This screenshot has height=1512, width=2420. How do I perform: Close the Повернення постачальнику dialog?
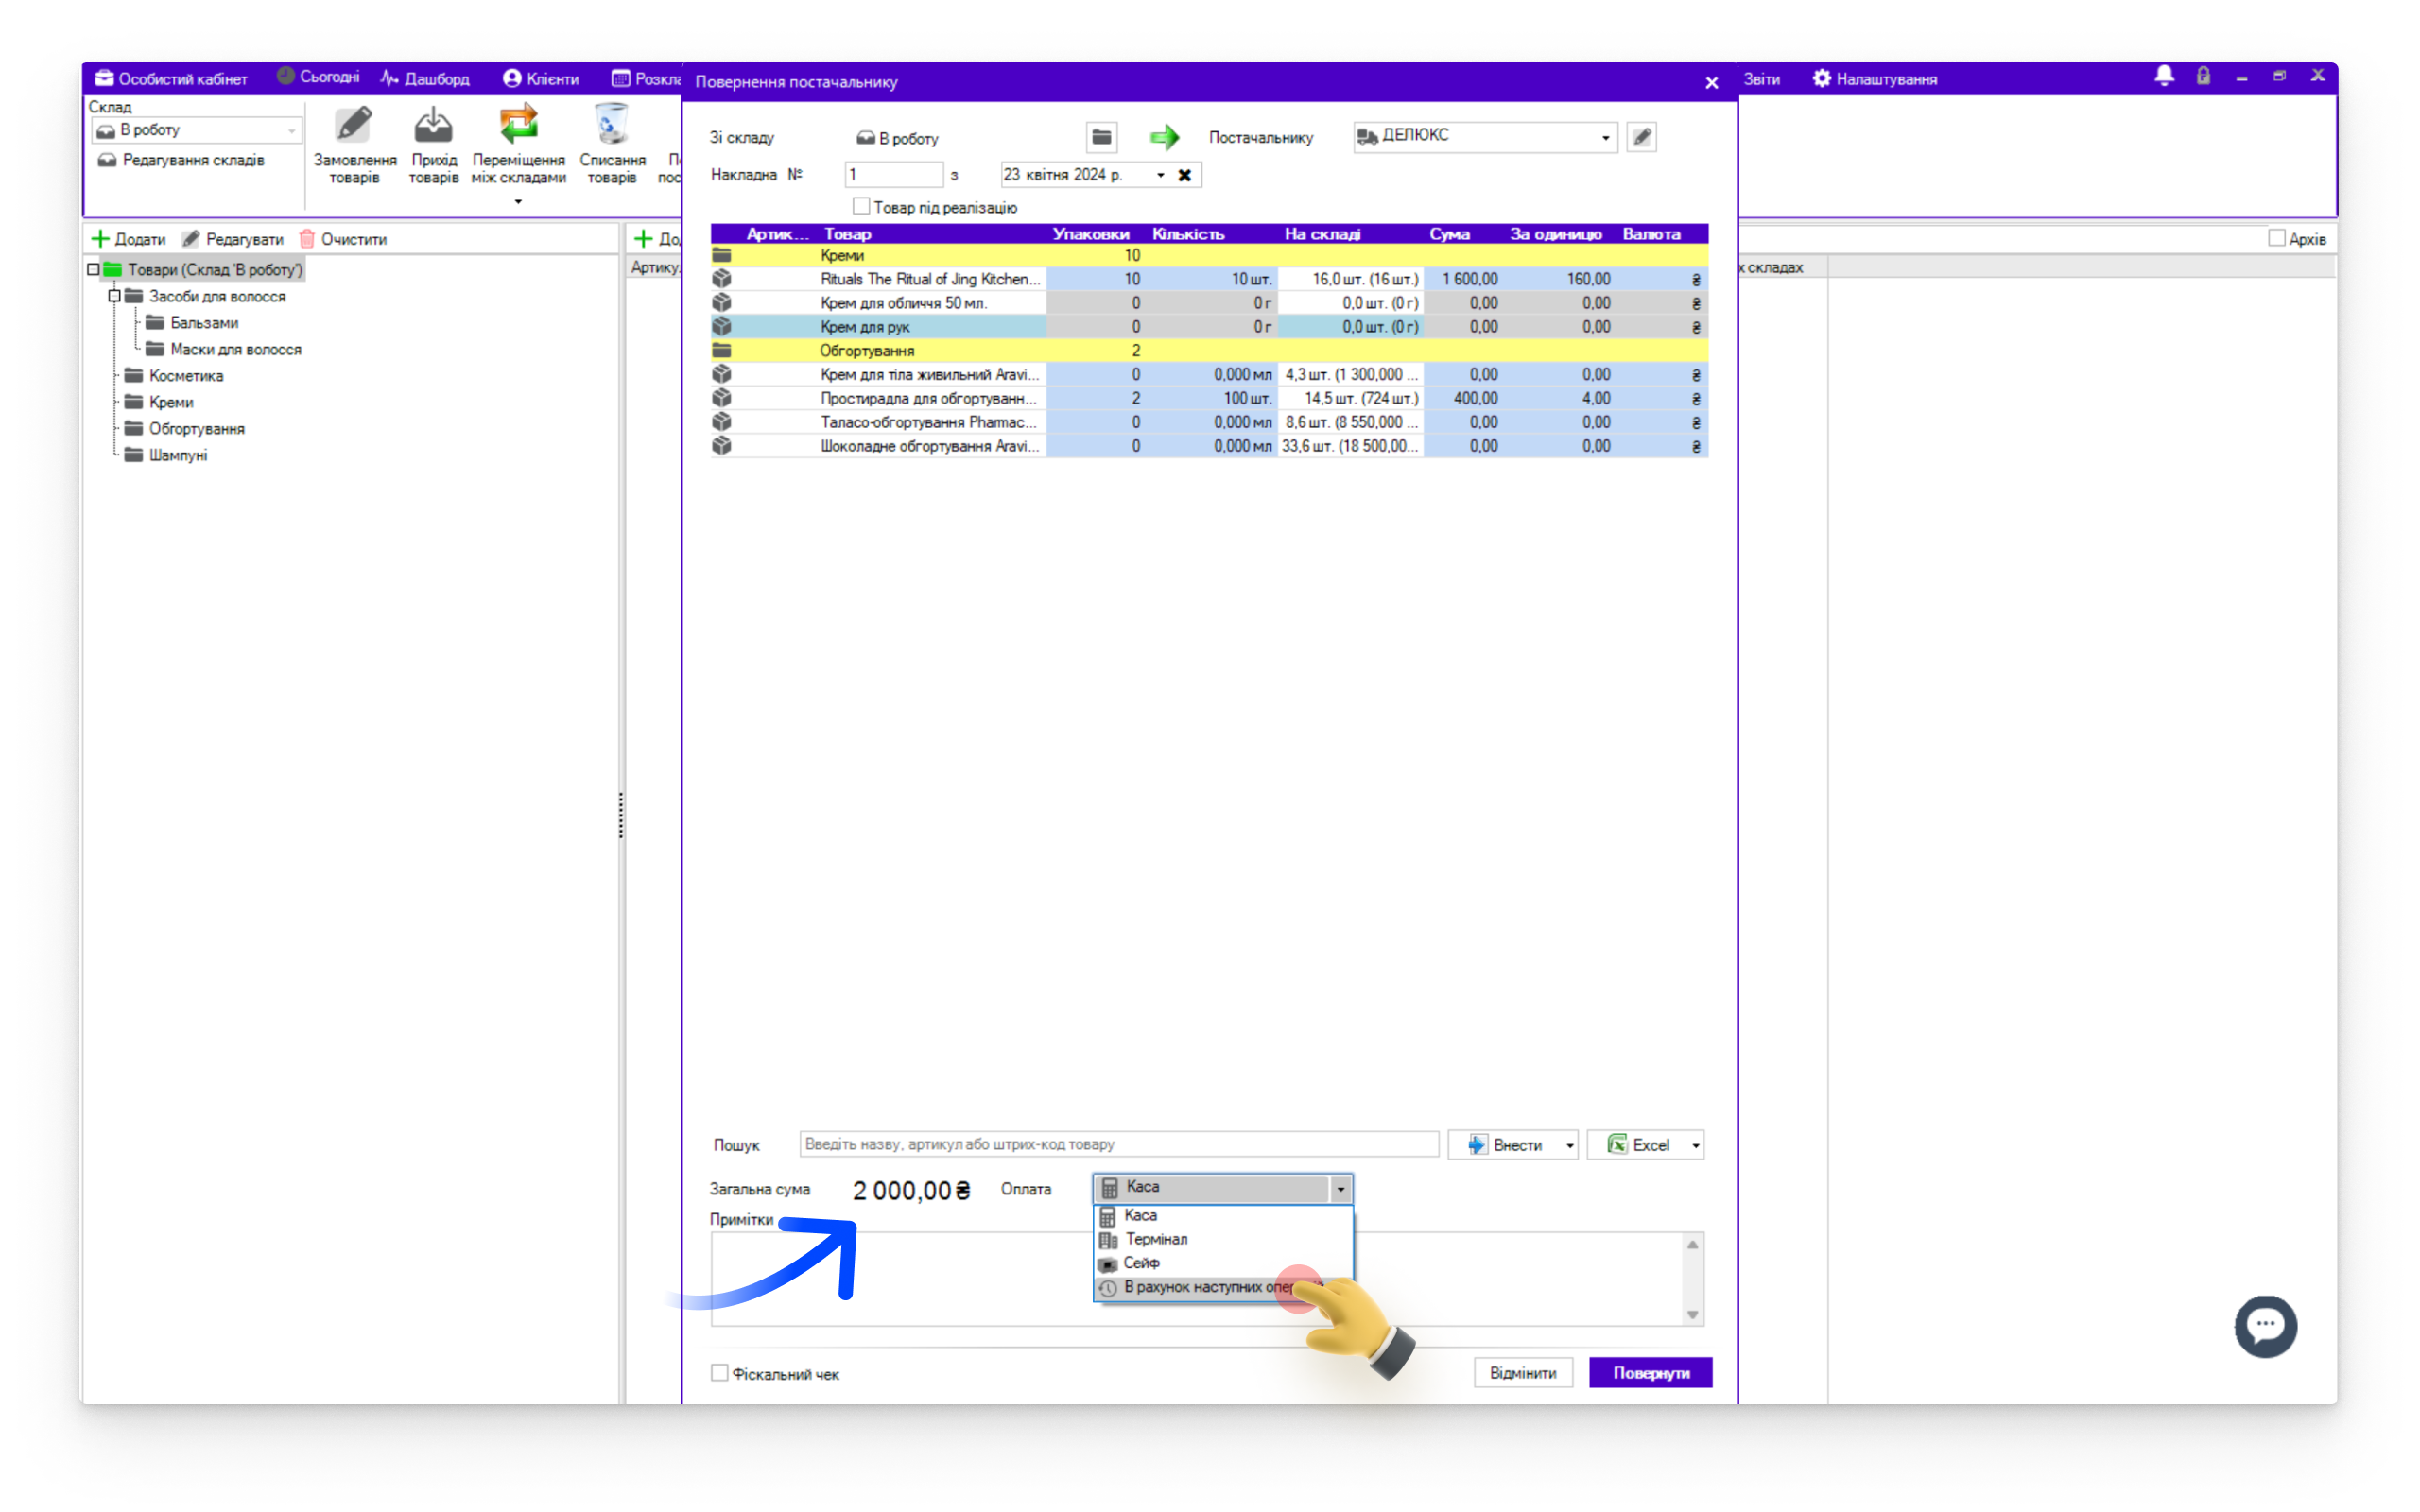coord(1711,83)
